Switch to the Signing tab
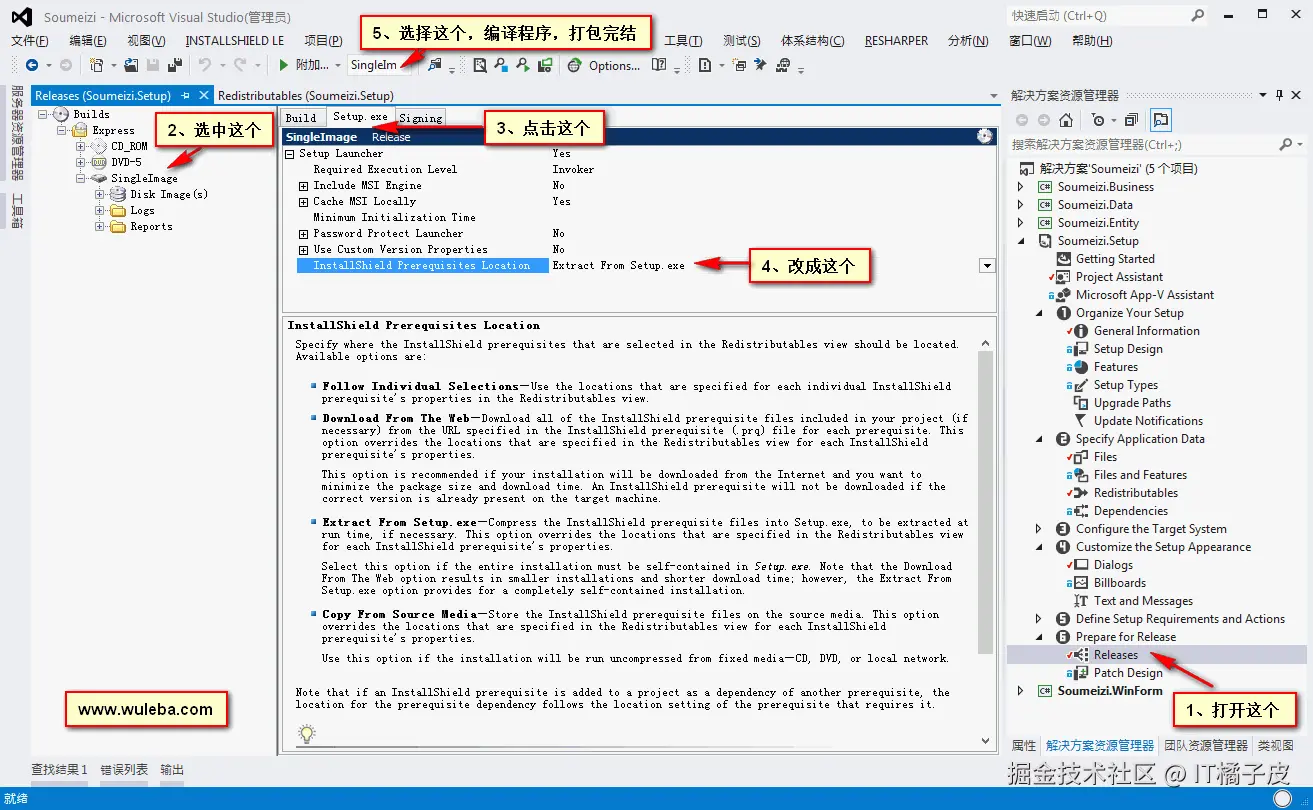1313x810 pixels. point(420,117)
